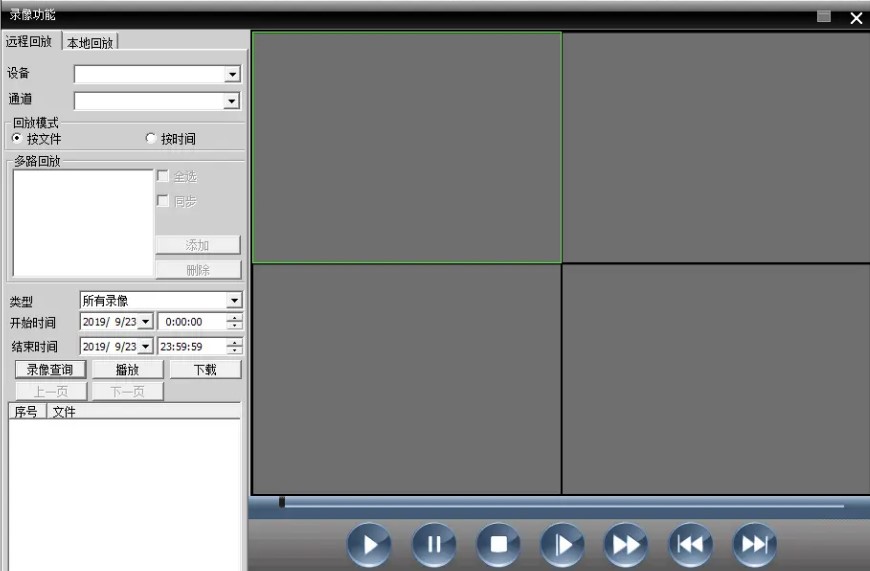The width and height of the screenshot is (870, 571).
Task: Click the 删除 delete button
Action: (x=198, y=270)
